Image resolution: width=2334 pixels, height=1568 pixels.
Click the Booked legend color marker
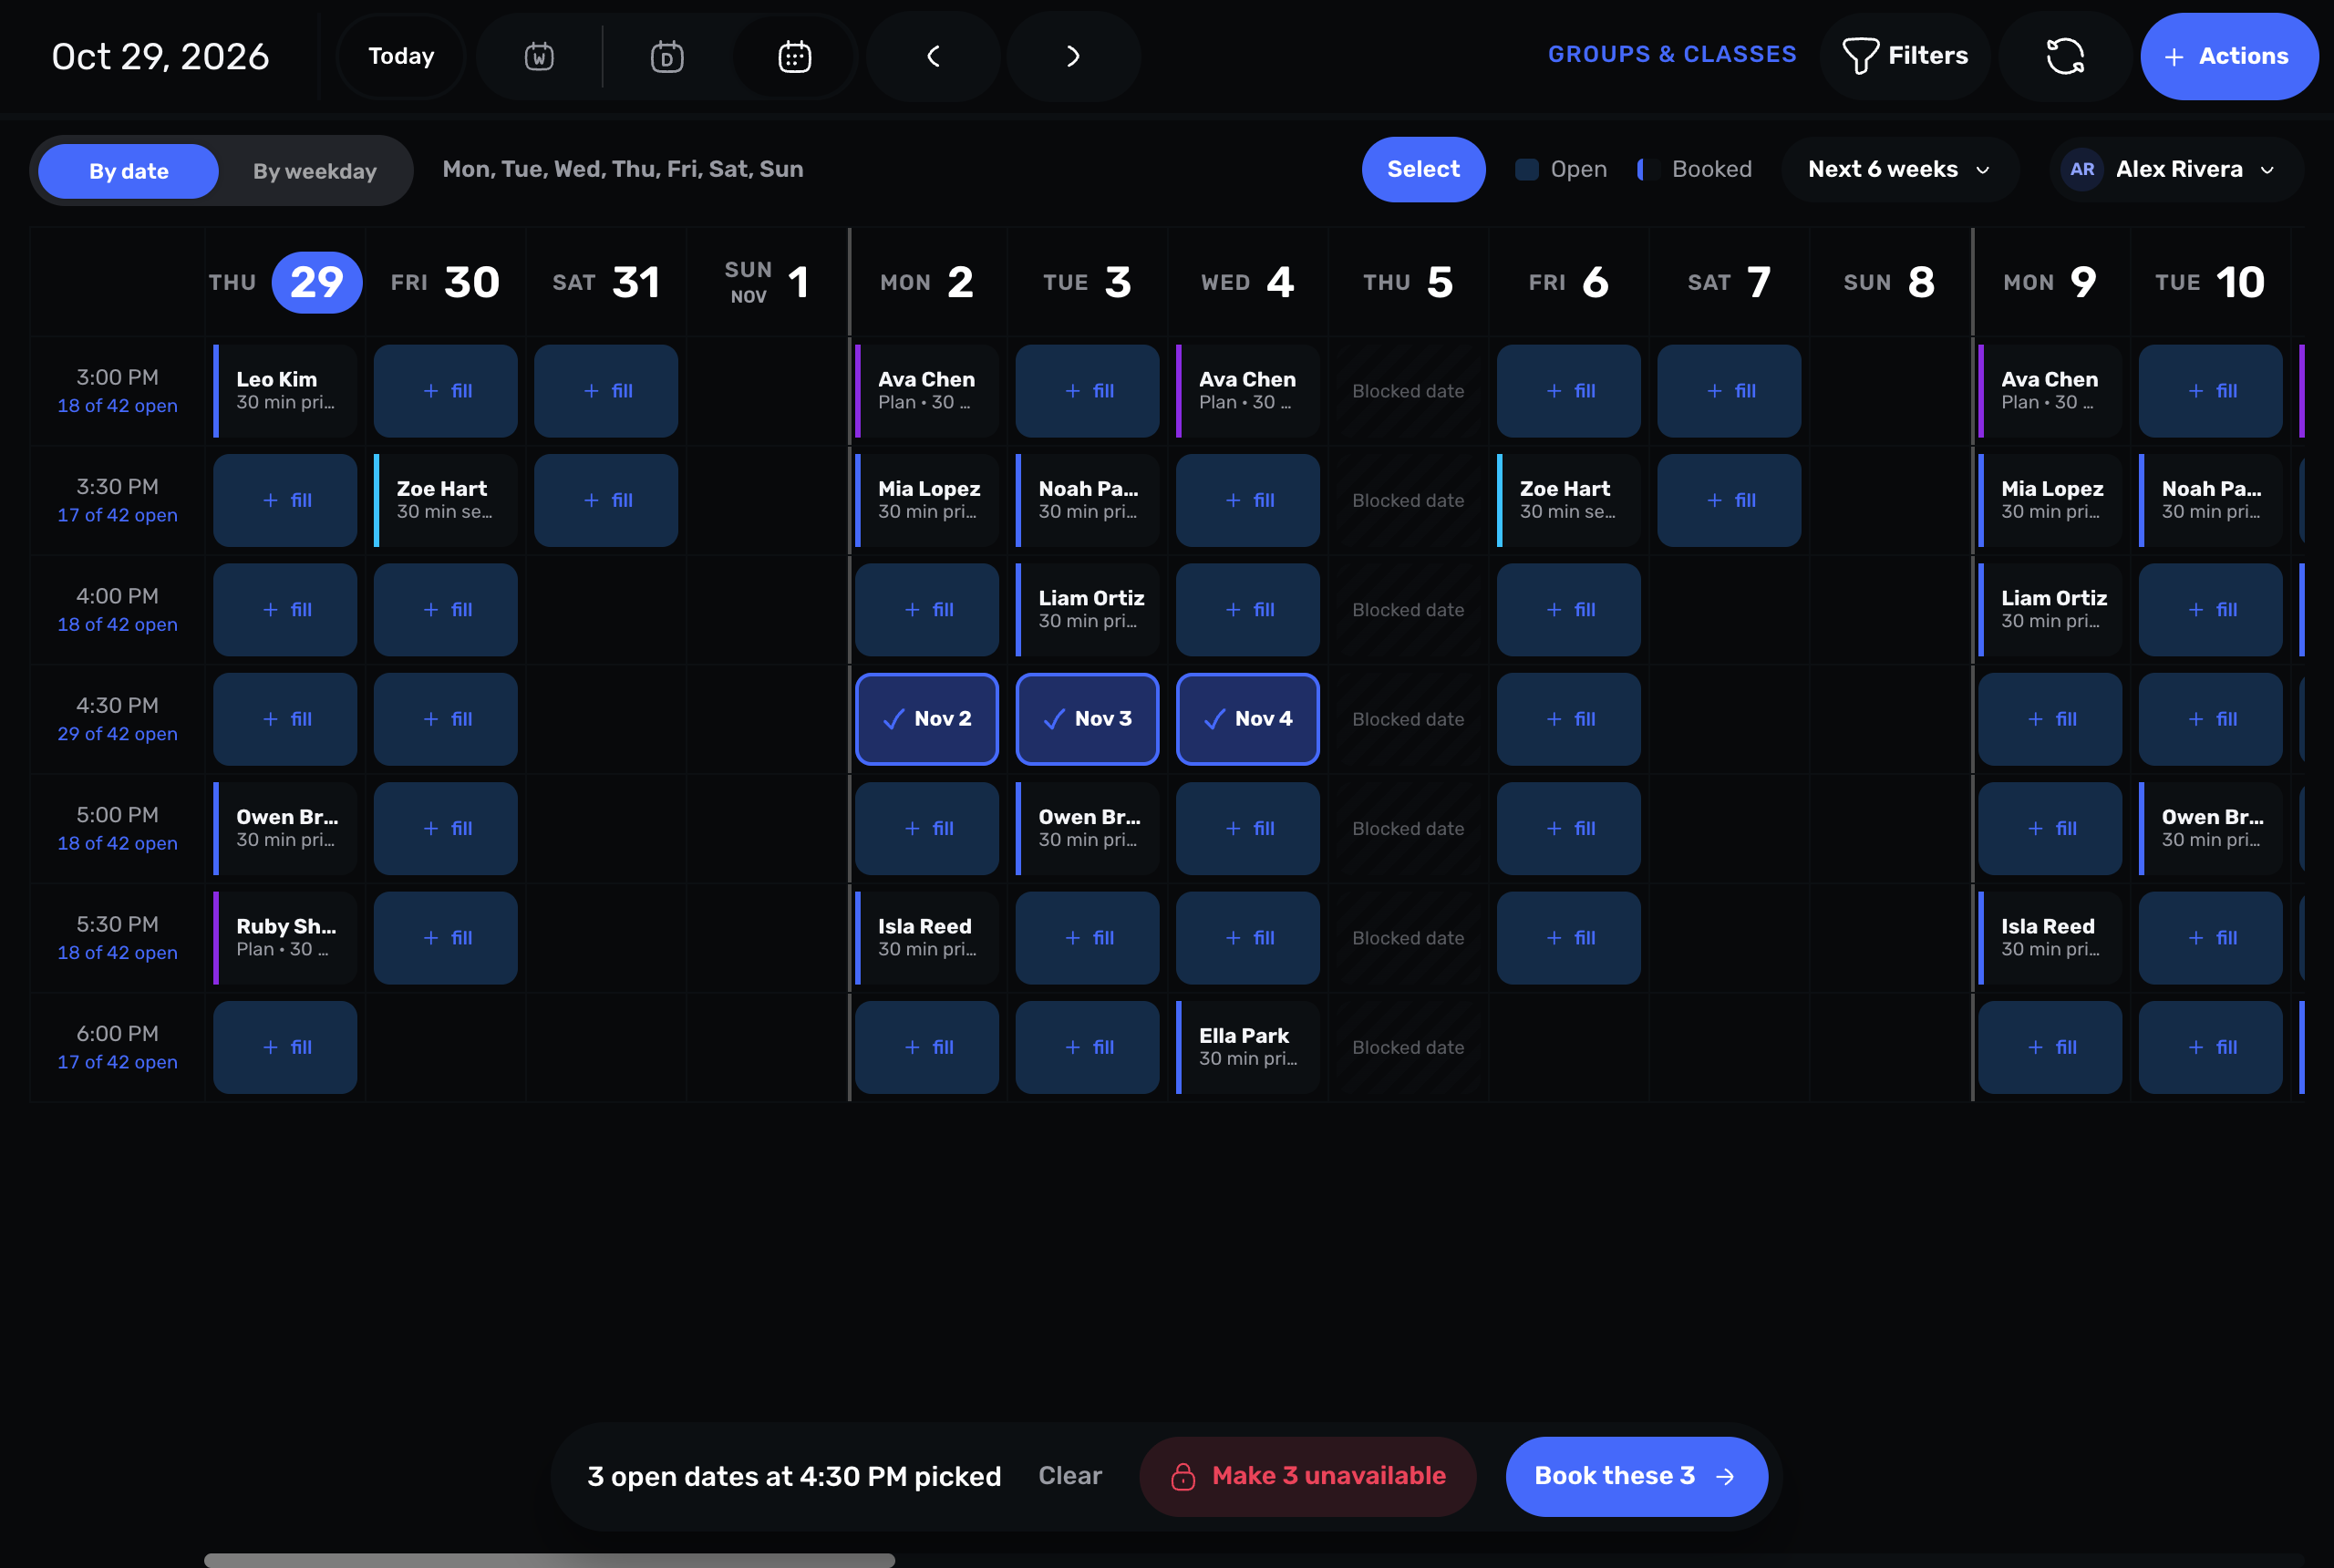point(1647,169)
